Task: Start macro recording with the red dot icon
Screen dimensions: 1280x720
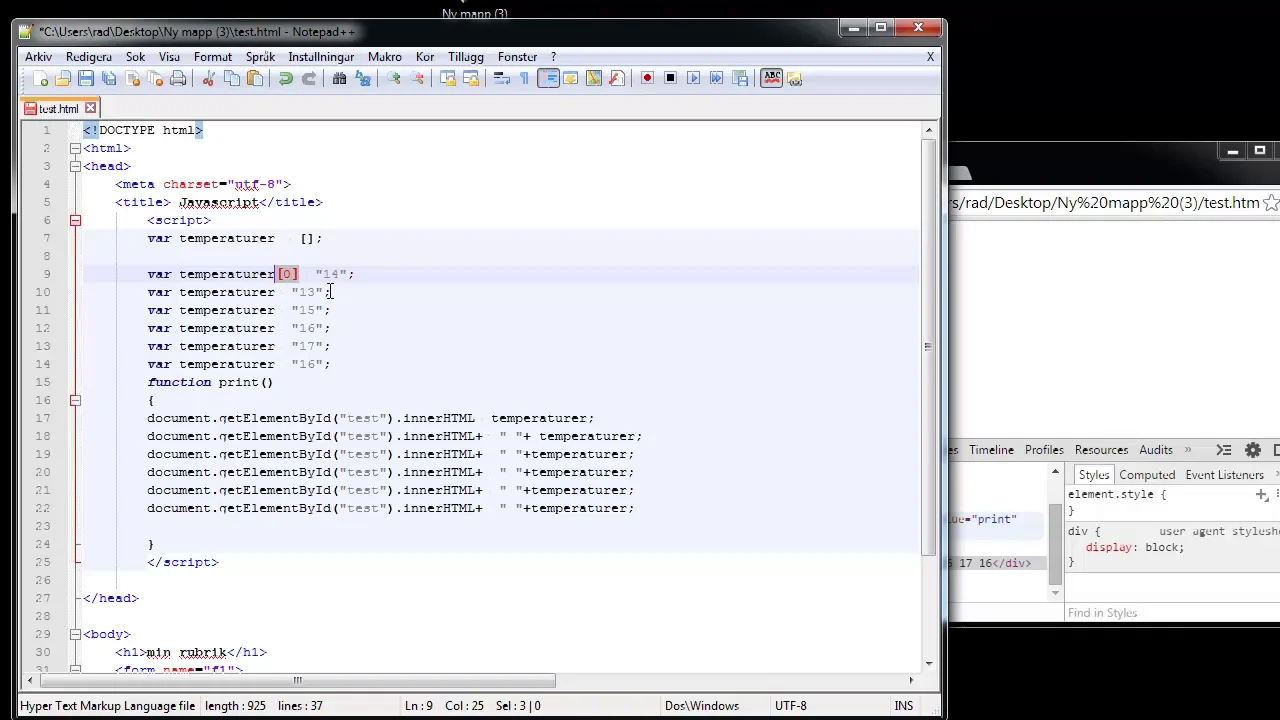Action: pos(647,78)
